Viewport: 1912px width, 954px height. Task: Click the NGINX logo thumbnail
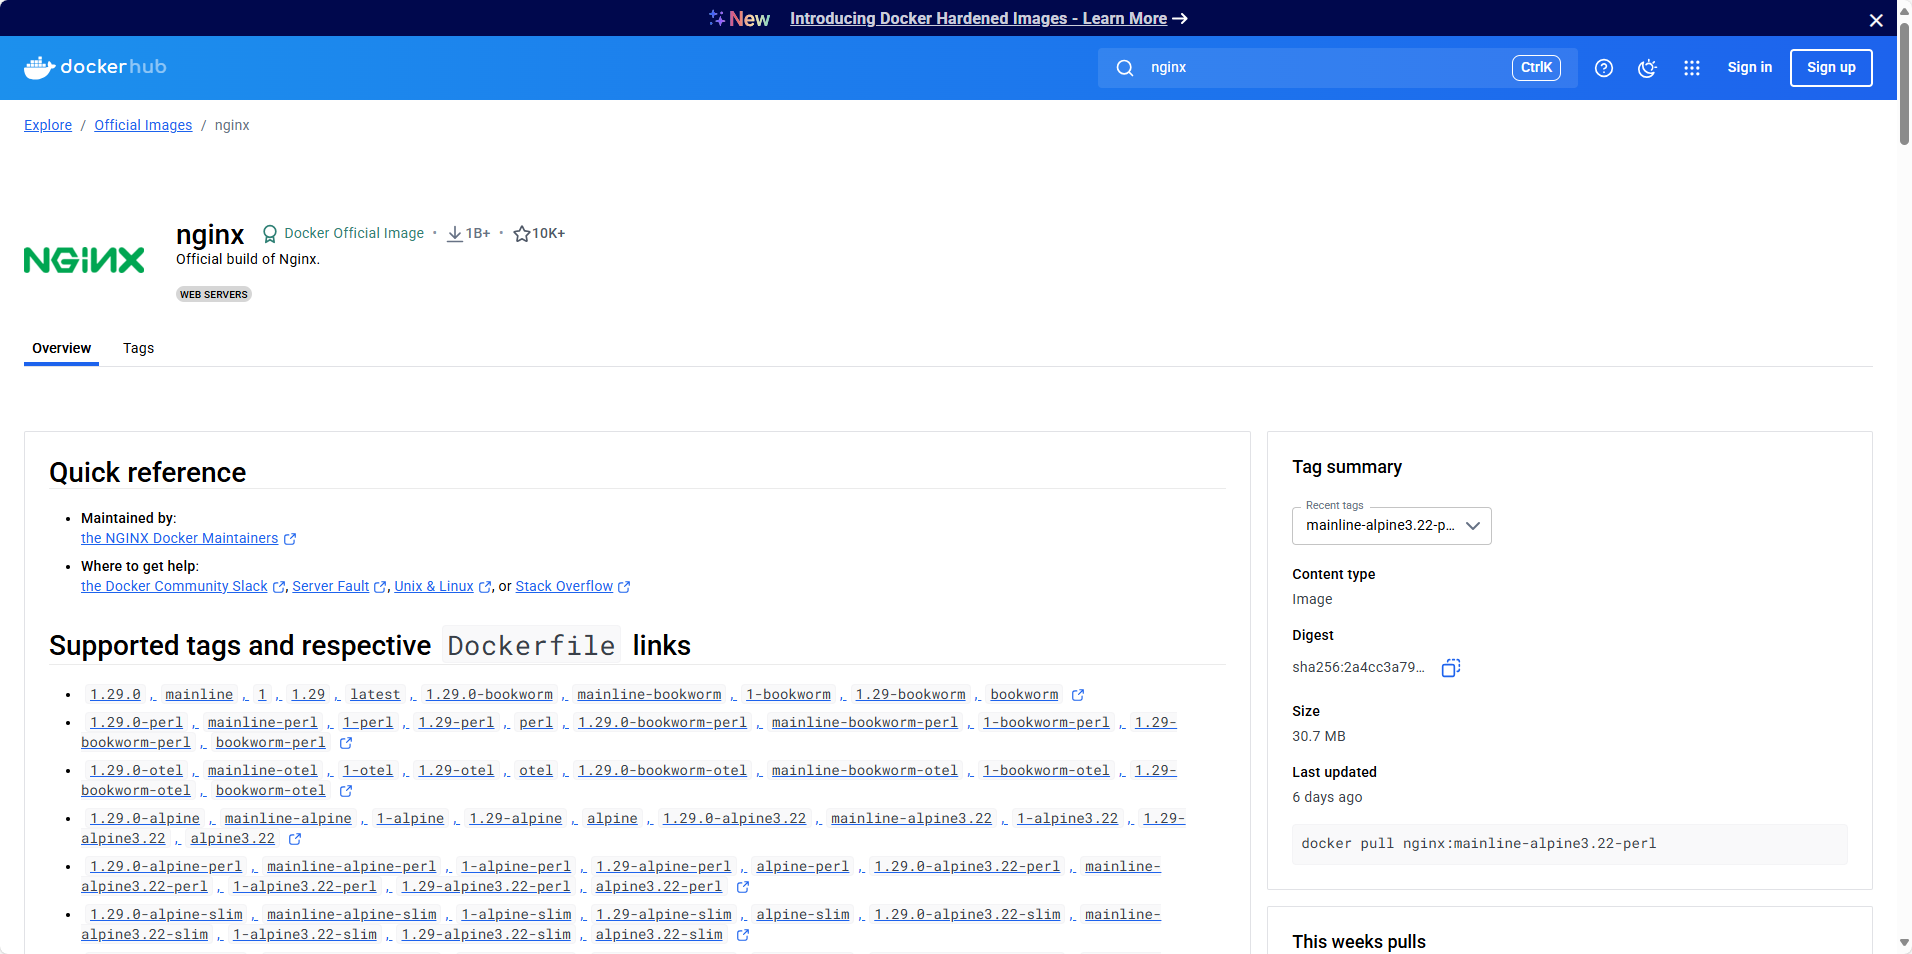tap(84, 260)
